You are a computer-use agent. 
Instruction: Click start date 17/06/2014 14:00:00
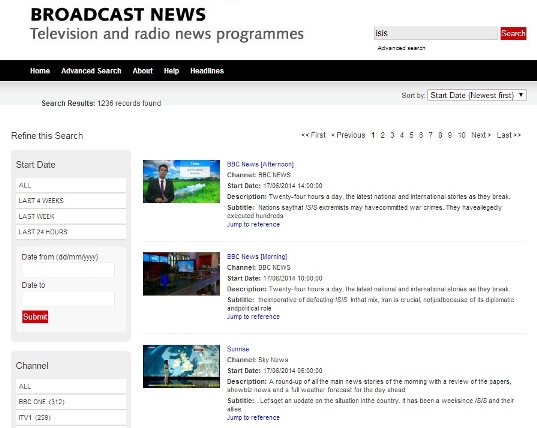[x=293, y=186]
